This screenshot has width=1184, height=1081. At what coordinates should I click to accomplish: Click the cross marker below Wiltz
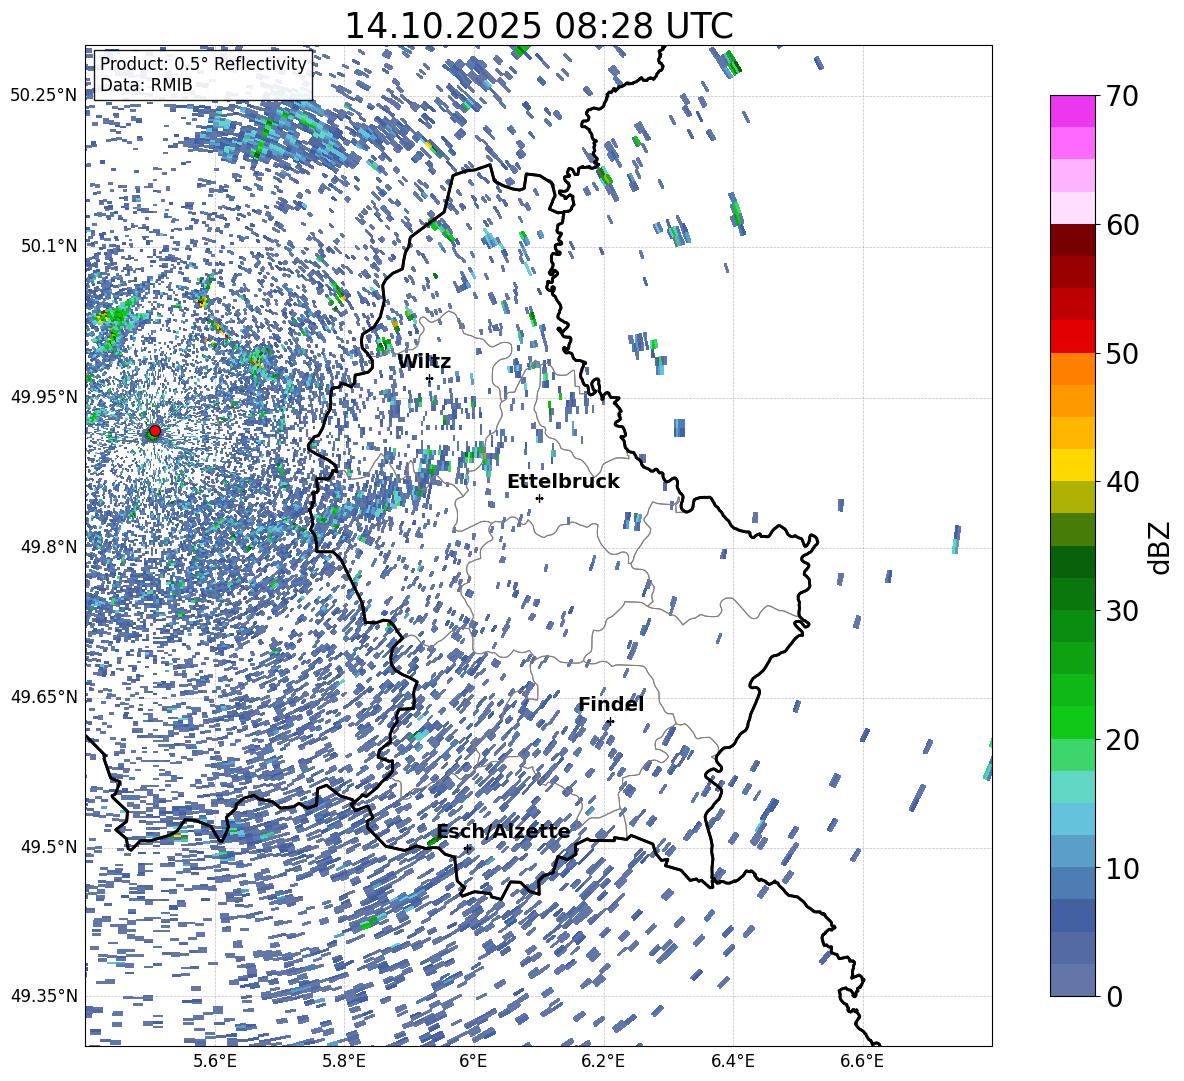click(x=429, y=378)
